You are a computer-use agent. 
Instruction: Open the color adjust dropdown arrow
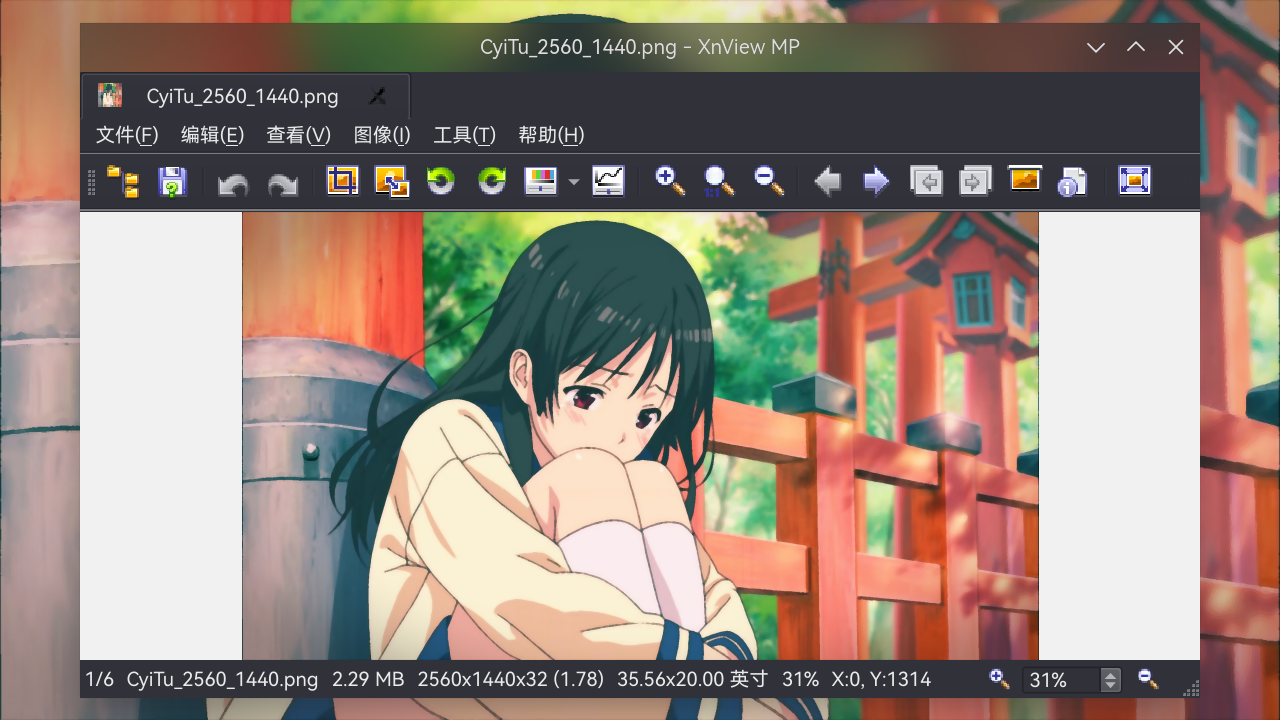574,183
